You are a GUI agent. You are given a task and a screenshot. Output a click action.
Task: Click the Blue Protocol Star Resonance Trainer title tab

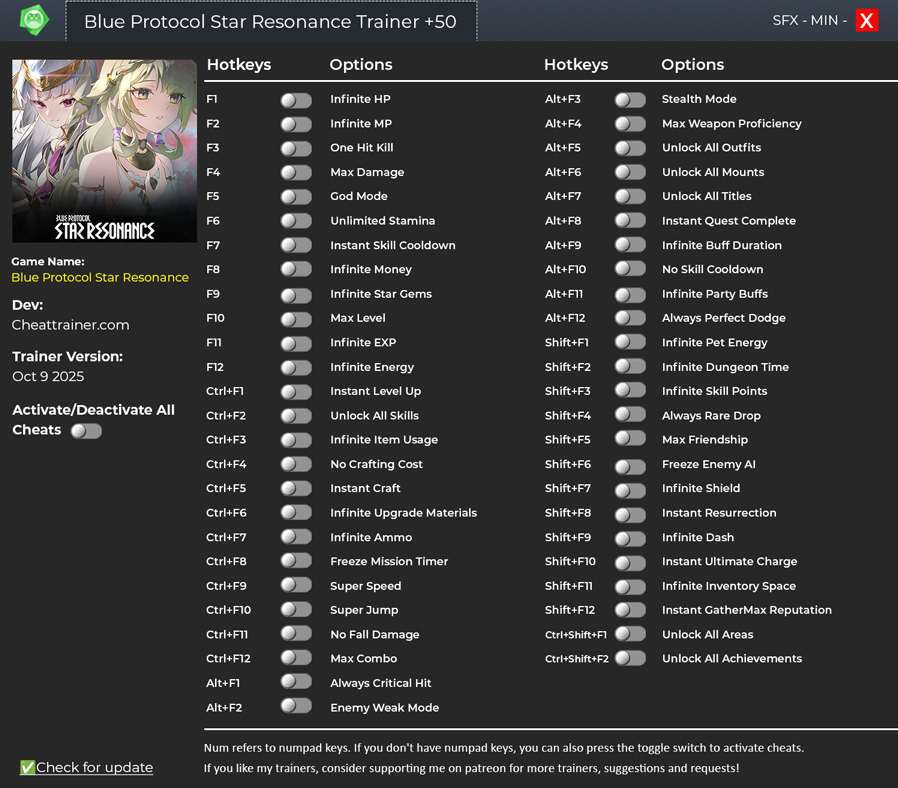(x=270, y=21)
